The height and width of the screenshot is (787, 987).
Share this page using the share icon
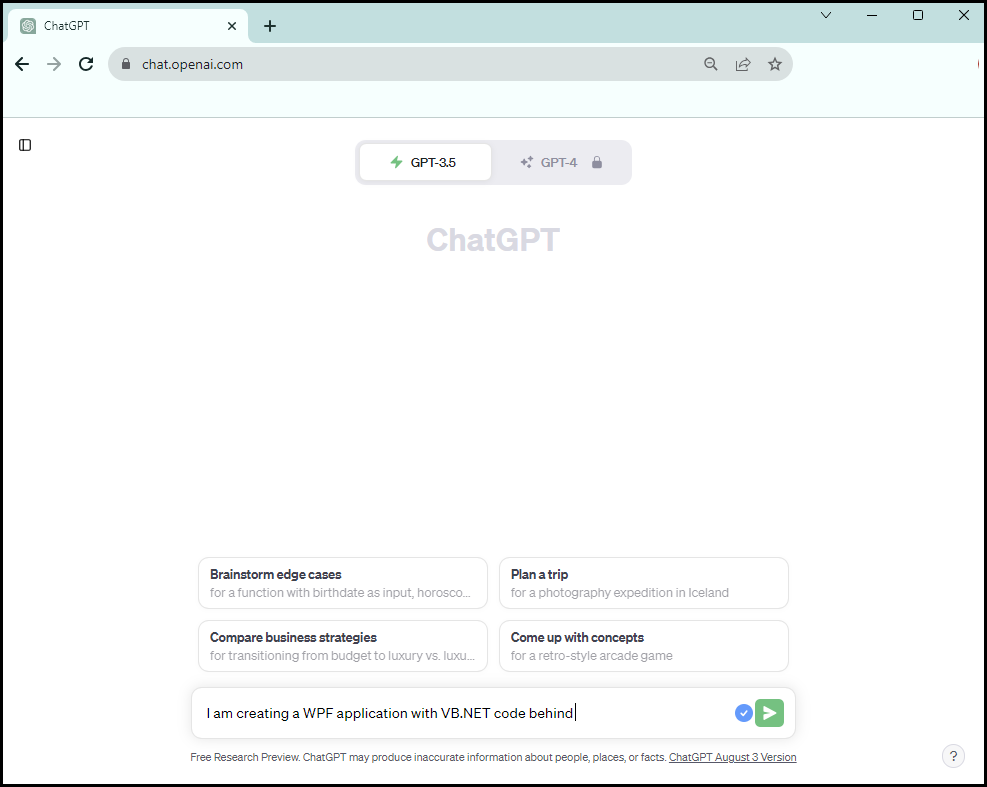coord(743,64)
